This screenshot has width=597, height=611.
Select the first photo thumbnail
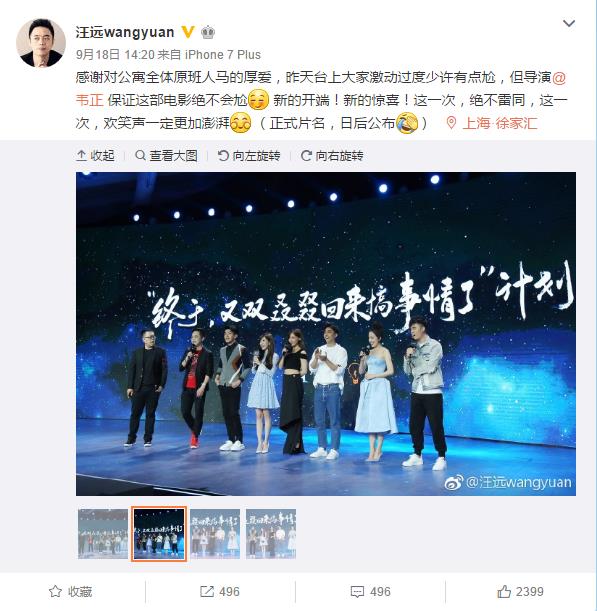click(103, 534)
